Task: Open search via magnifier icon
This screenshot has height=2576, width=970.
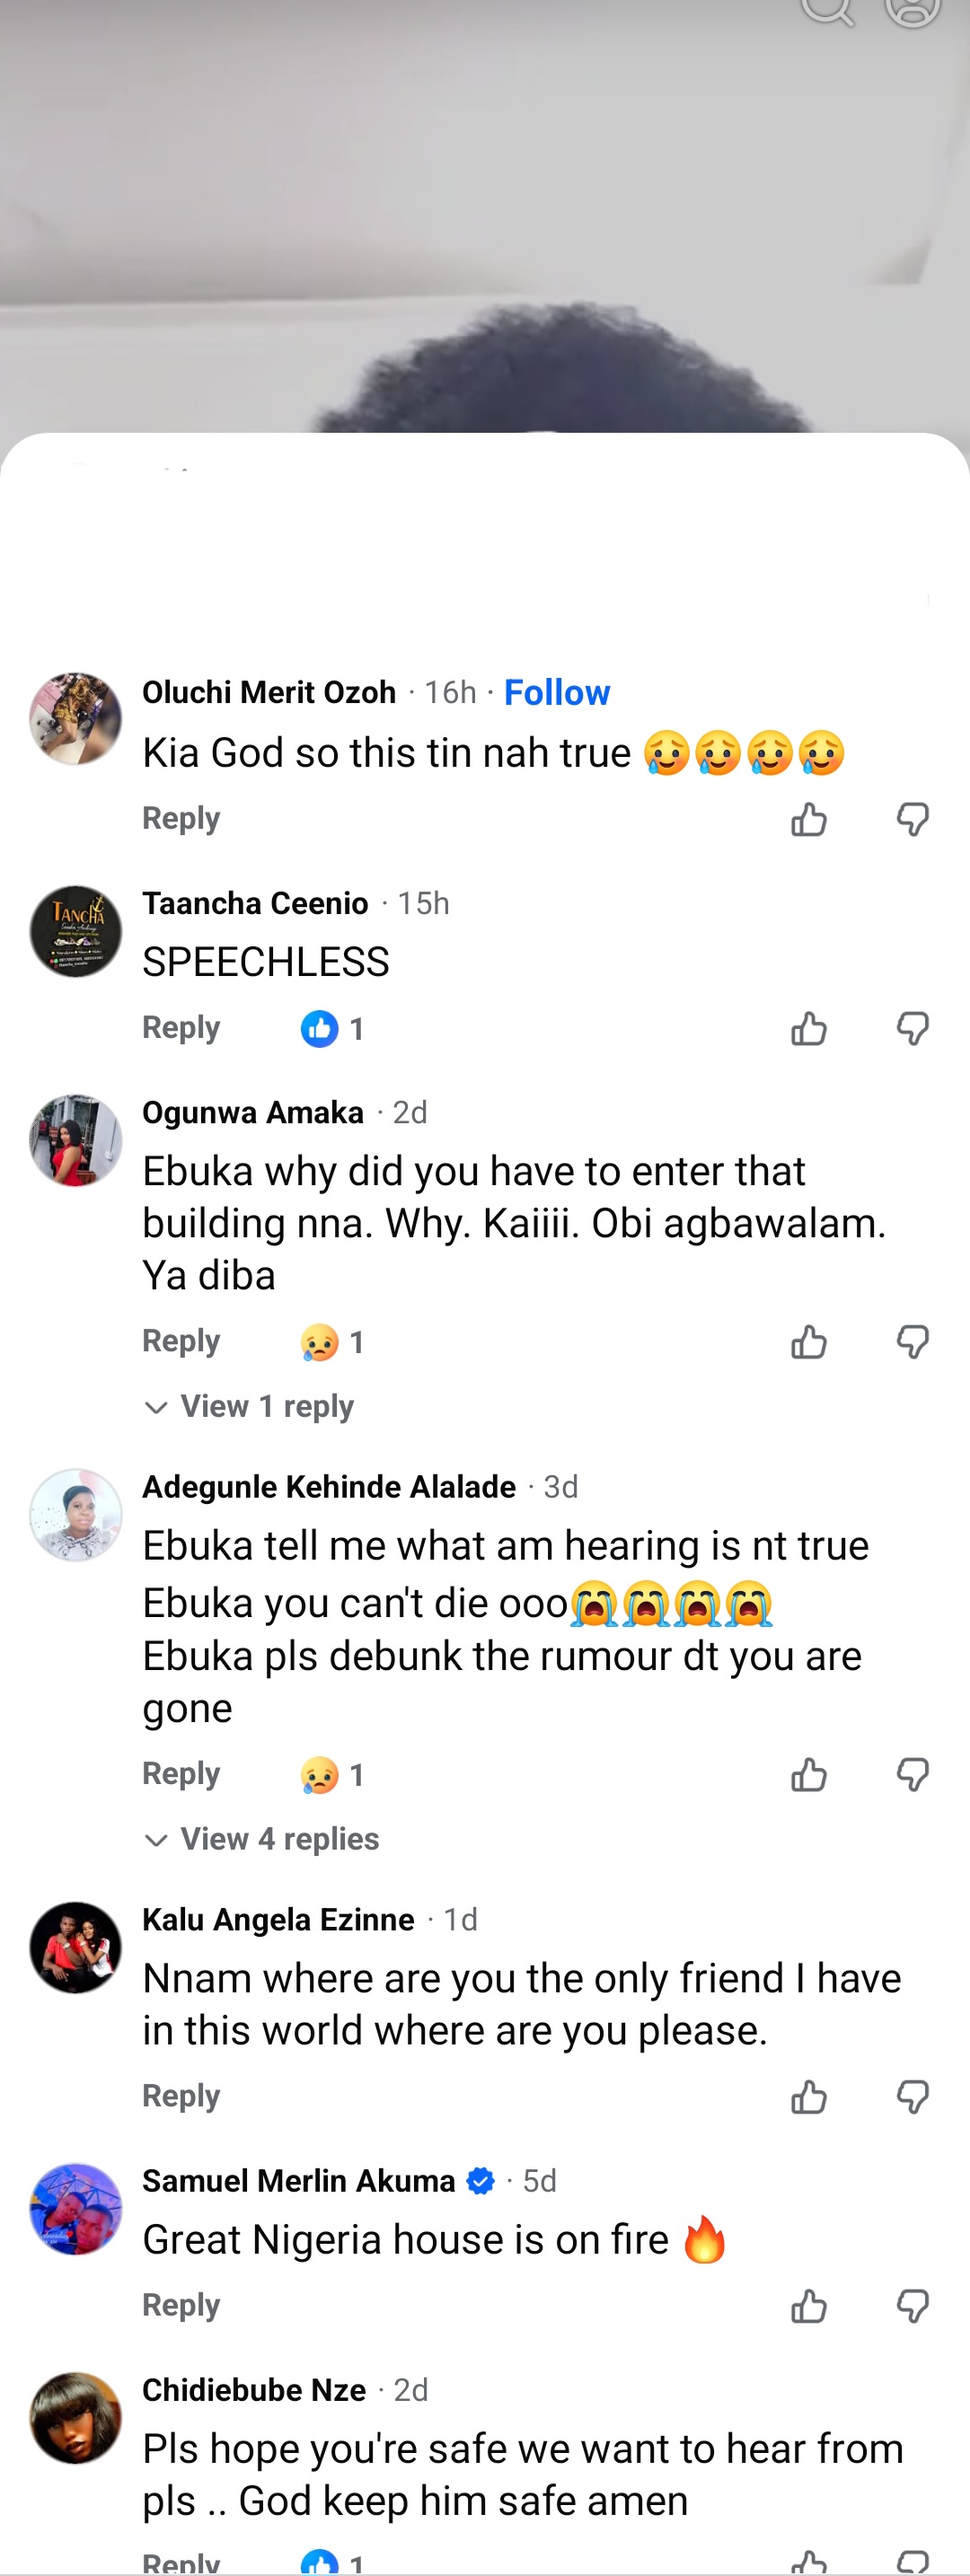Action: coord(827,8)
